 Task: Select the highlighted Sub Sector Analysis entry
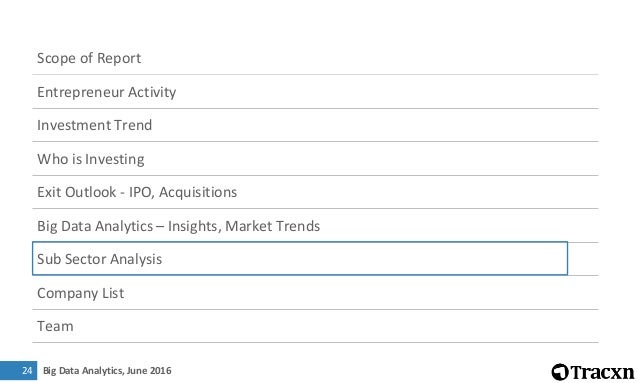coord(300,258)
